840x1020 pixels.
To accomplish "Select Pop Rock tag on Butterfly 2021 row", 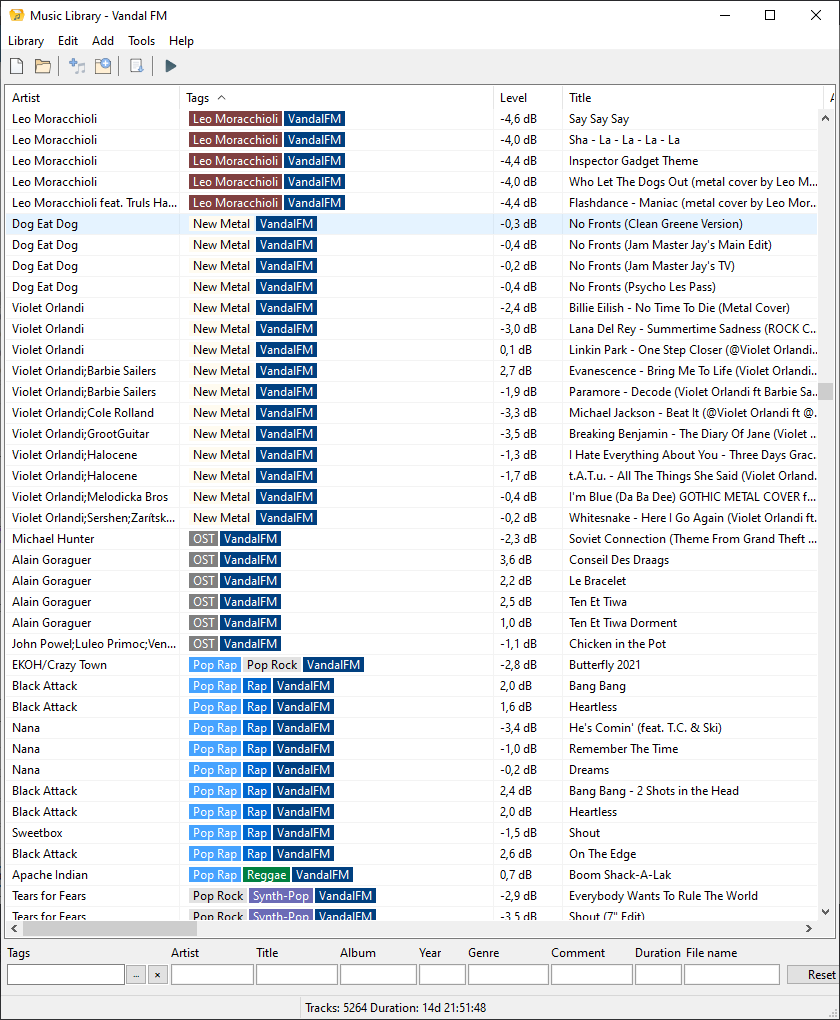I will tap(272, 665).
